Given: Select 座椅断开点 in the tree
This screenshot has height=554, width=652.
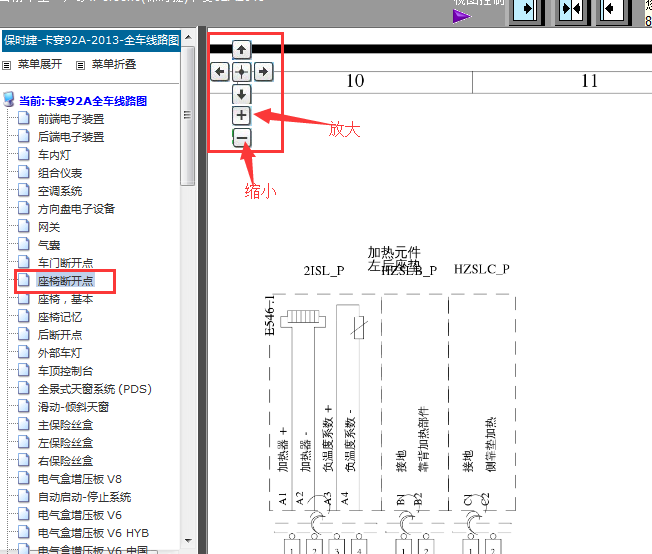Looking at the screenshot, I should (x=65, y=281).
